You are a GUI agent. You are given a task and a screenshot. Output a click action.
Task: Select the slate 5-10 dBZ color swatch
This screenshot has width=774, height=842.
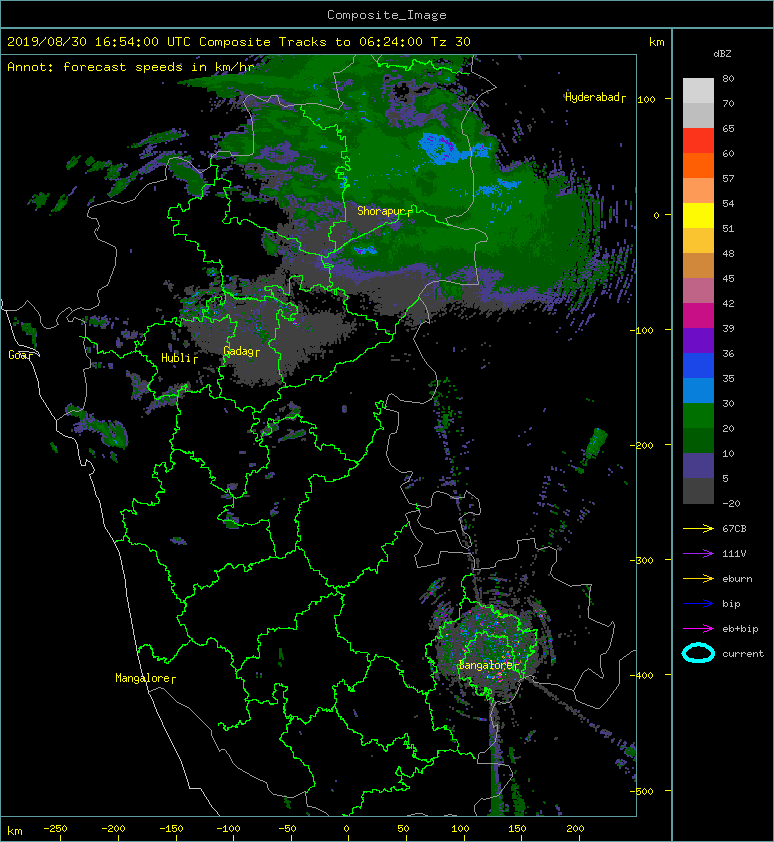point(698,466)
